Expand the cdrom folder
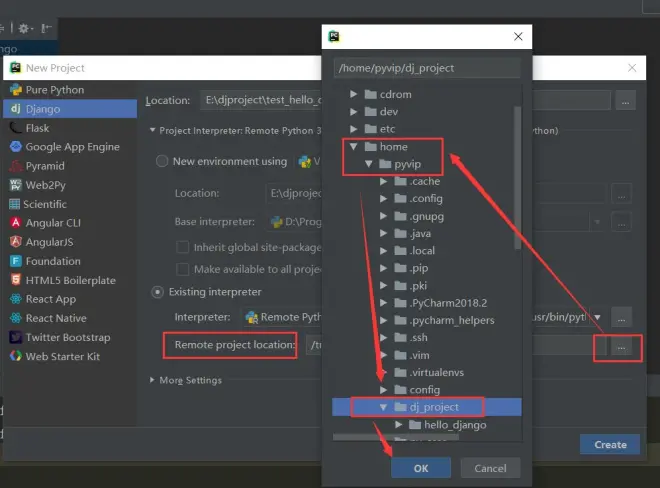The height and width of the screenshot is (488, 660). 354,94
